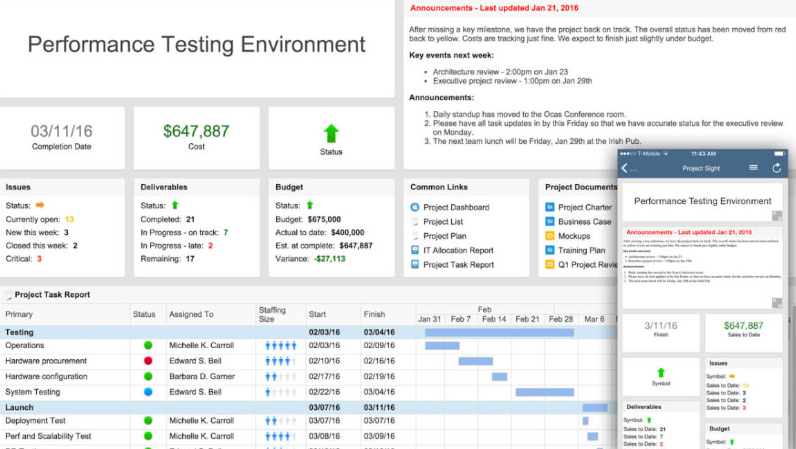Click the Project Task Report header icon
The height and width of the screenshot is (449, 796).
[10, 295]
